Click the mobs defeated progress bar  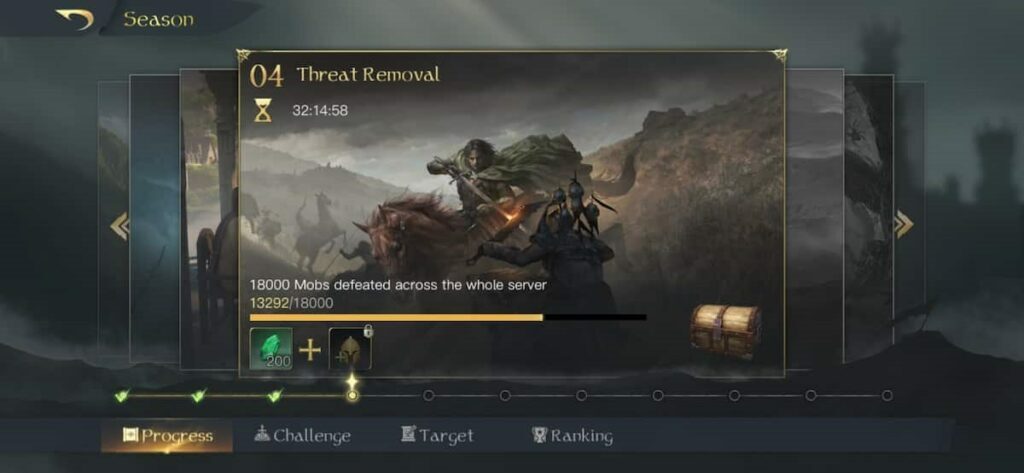[448, 318]
